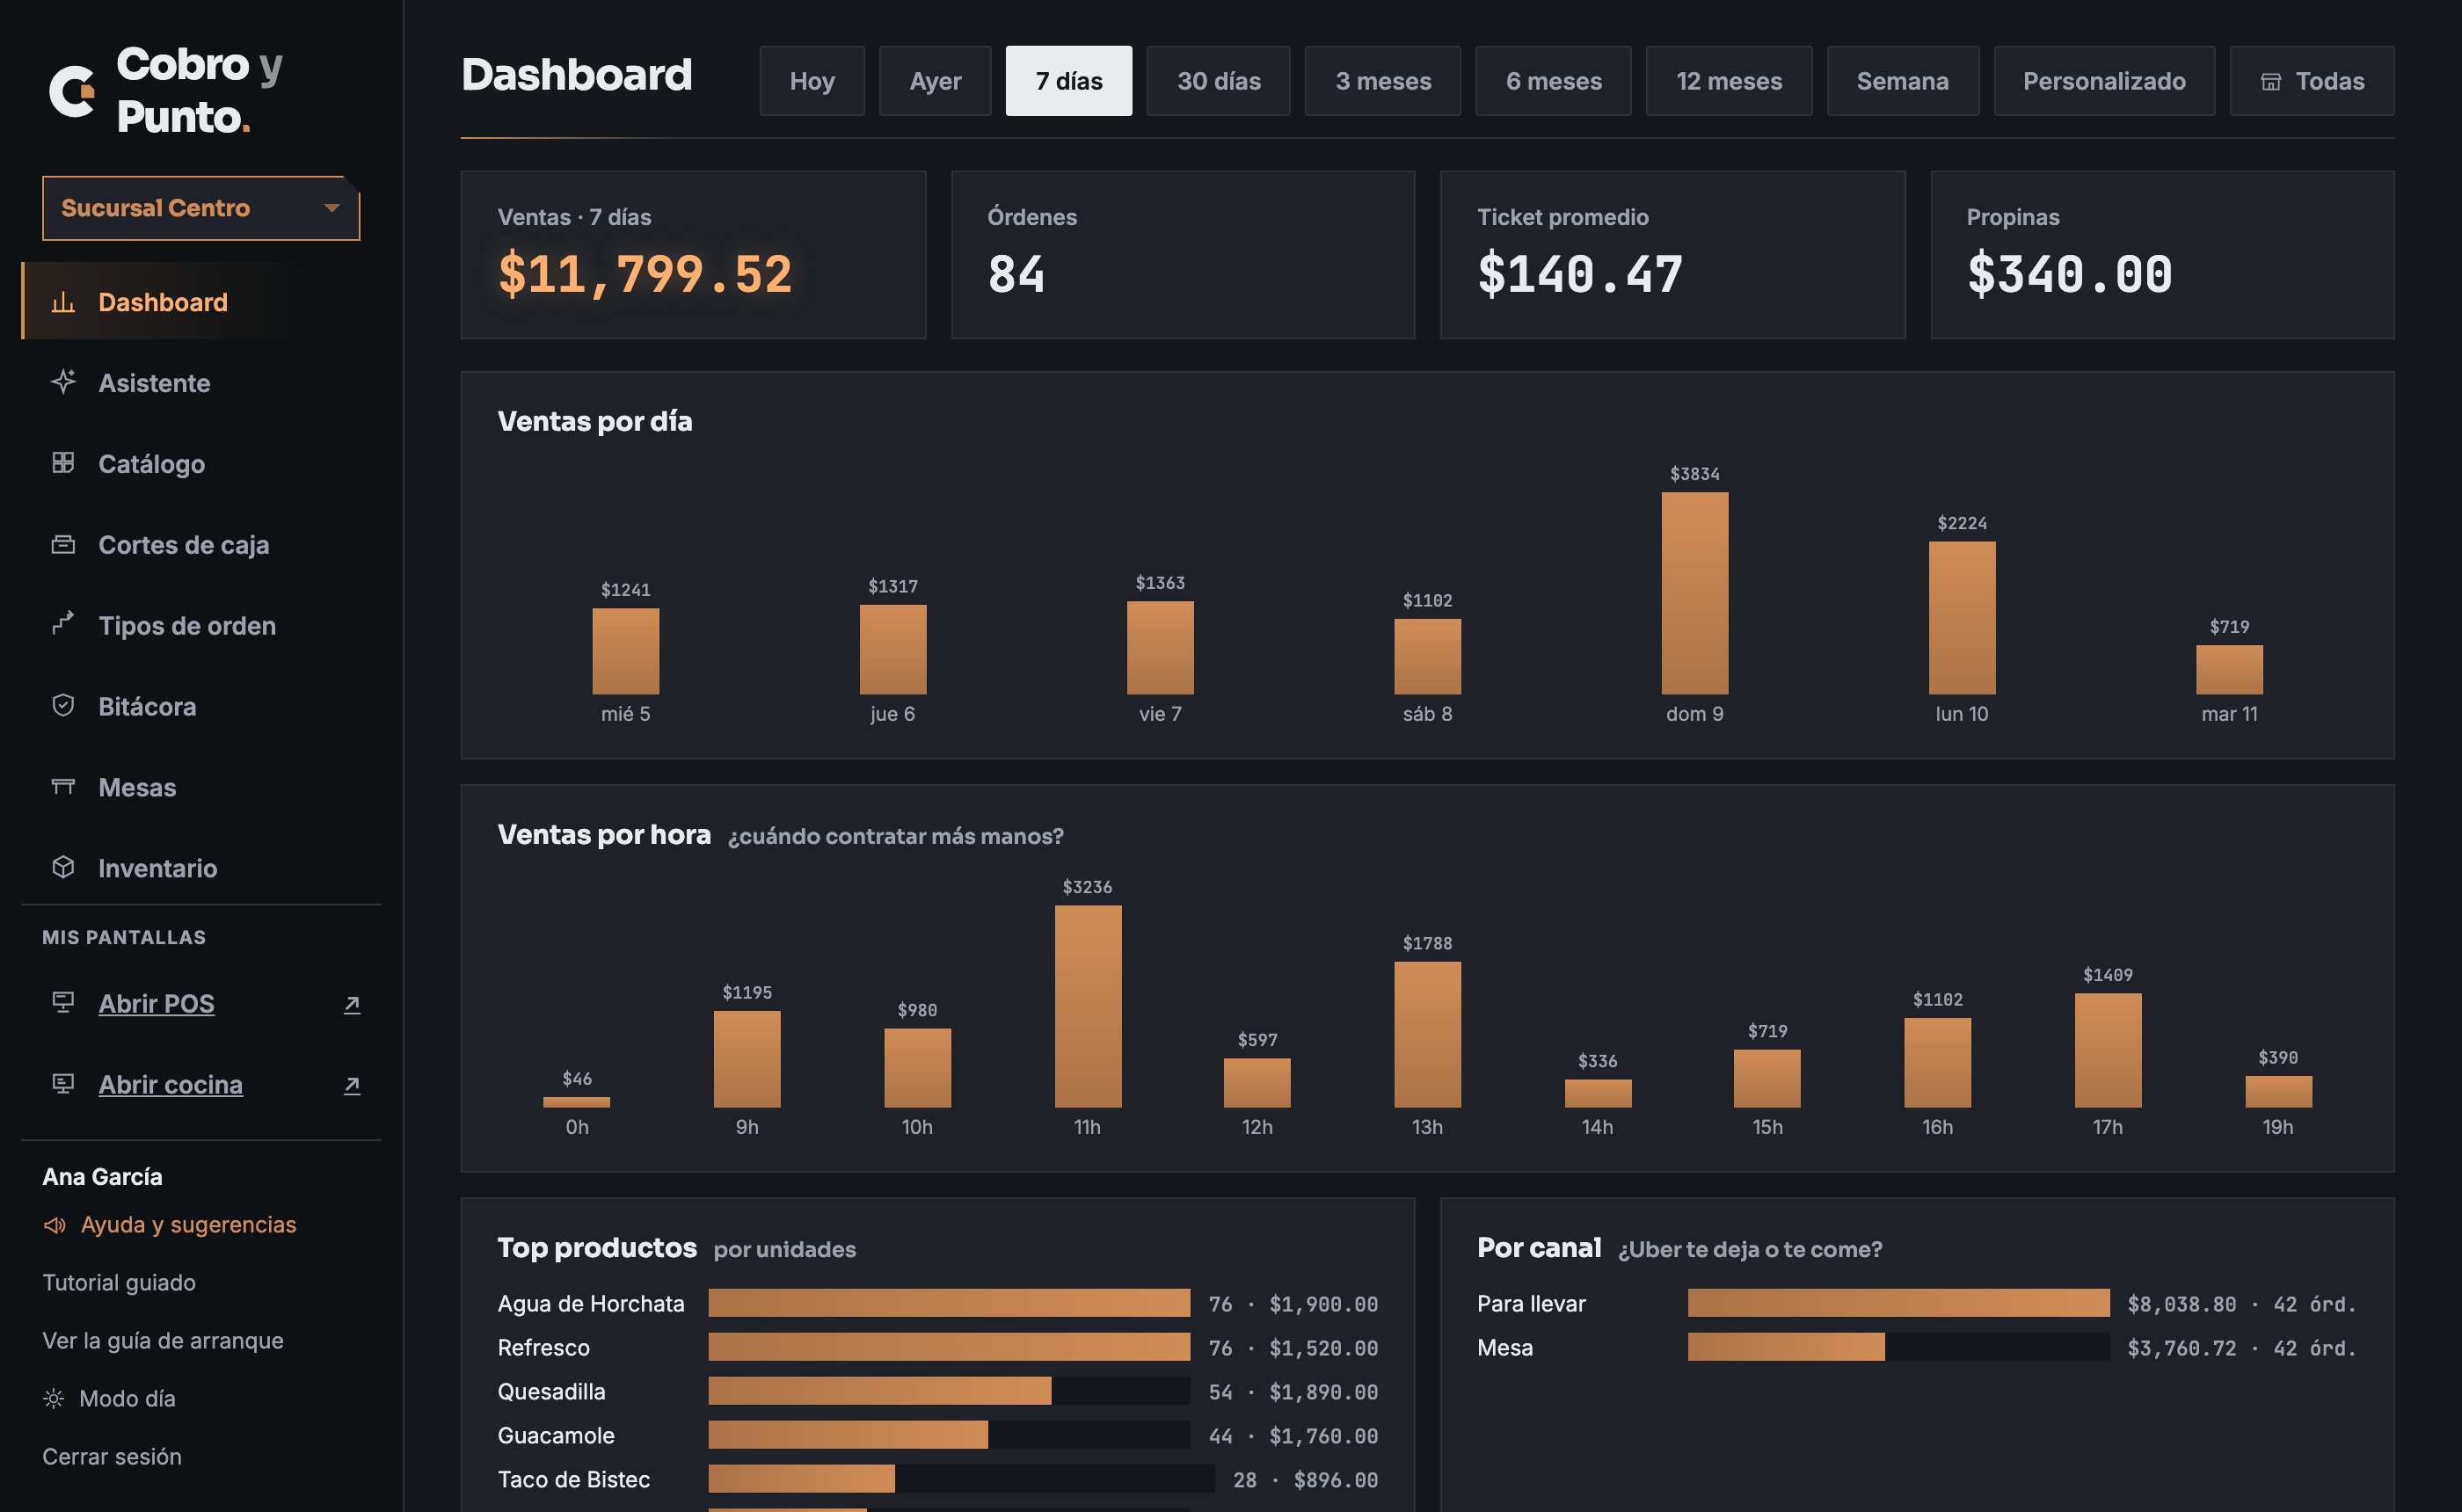Image resolution: width=2462 pixels, height=1512 pixels.
Task: Click the Para llevar channel bar
Action: (x=1898, y=1303)
